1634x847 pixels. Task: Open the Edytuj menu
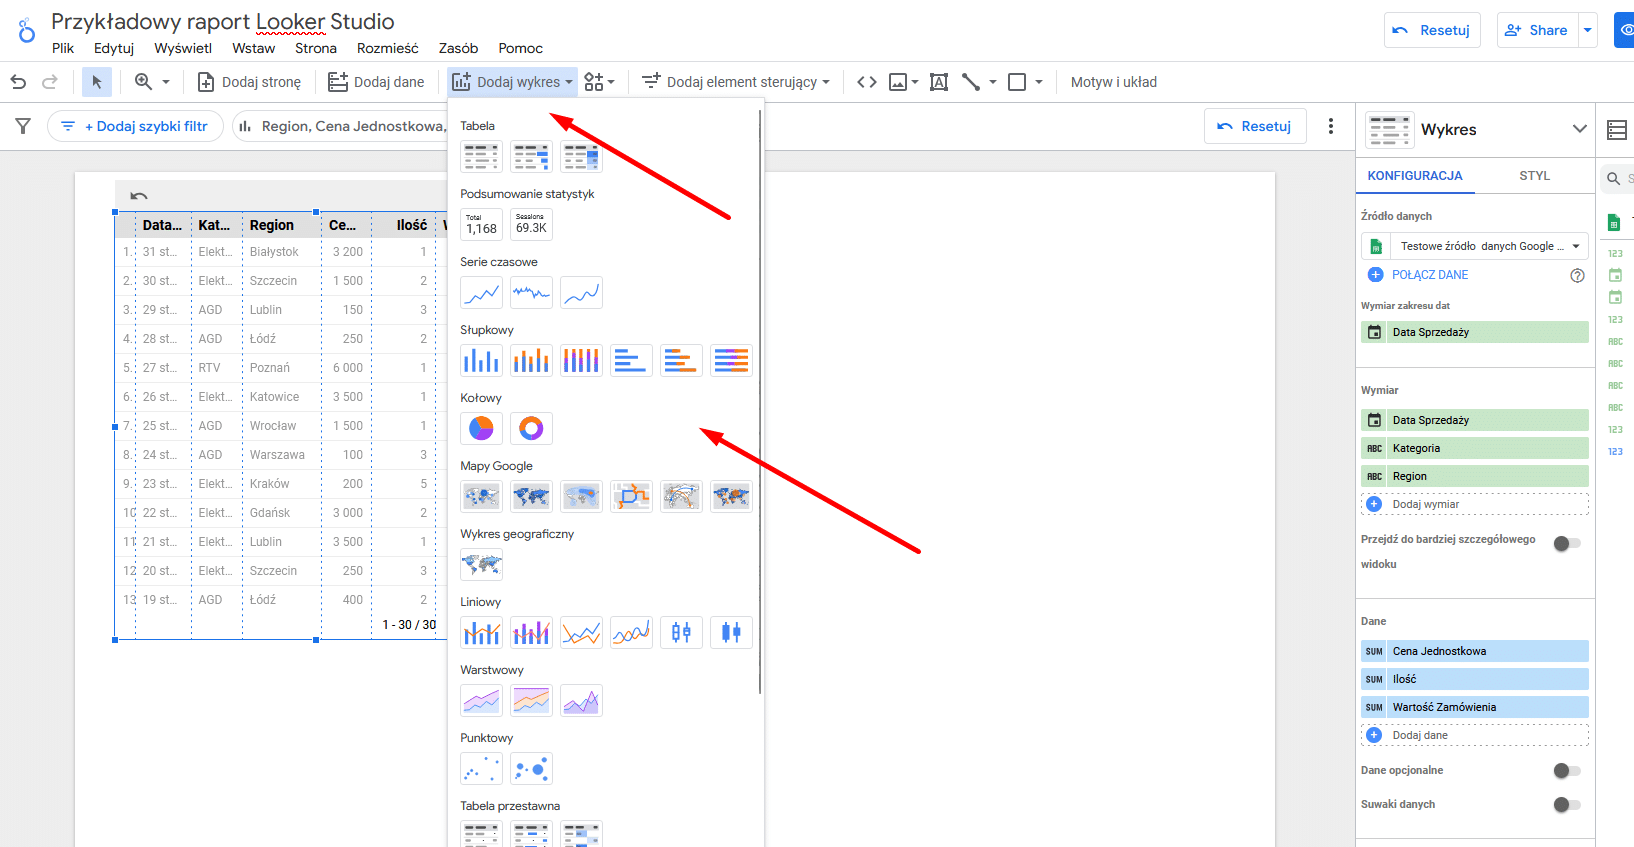[x=114, y=48]
